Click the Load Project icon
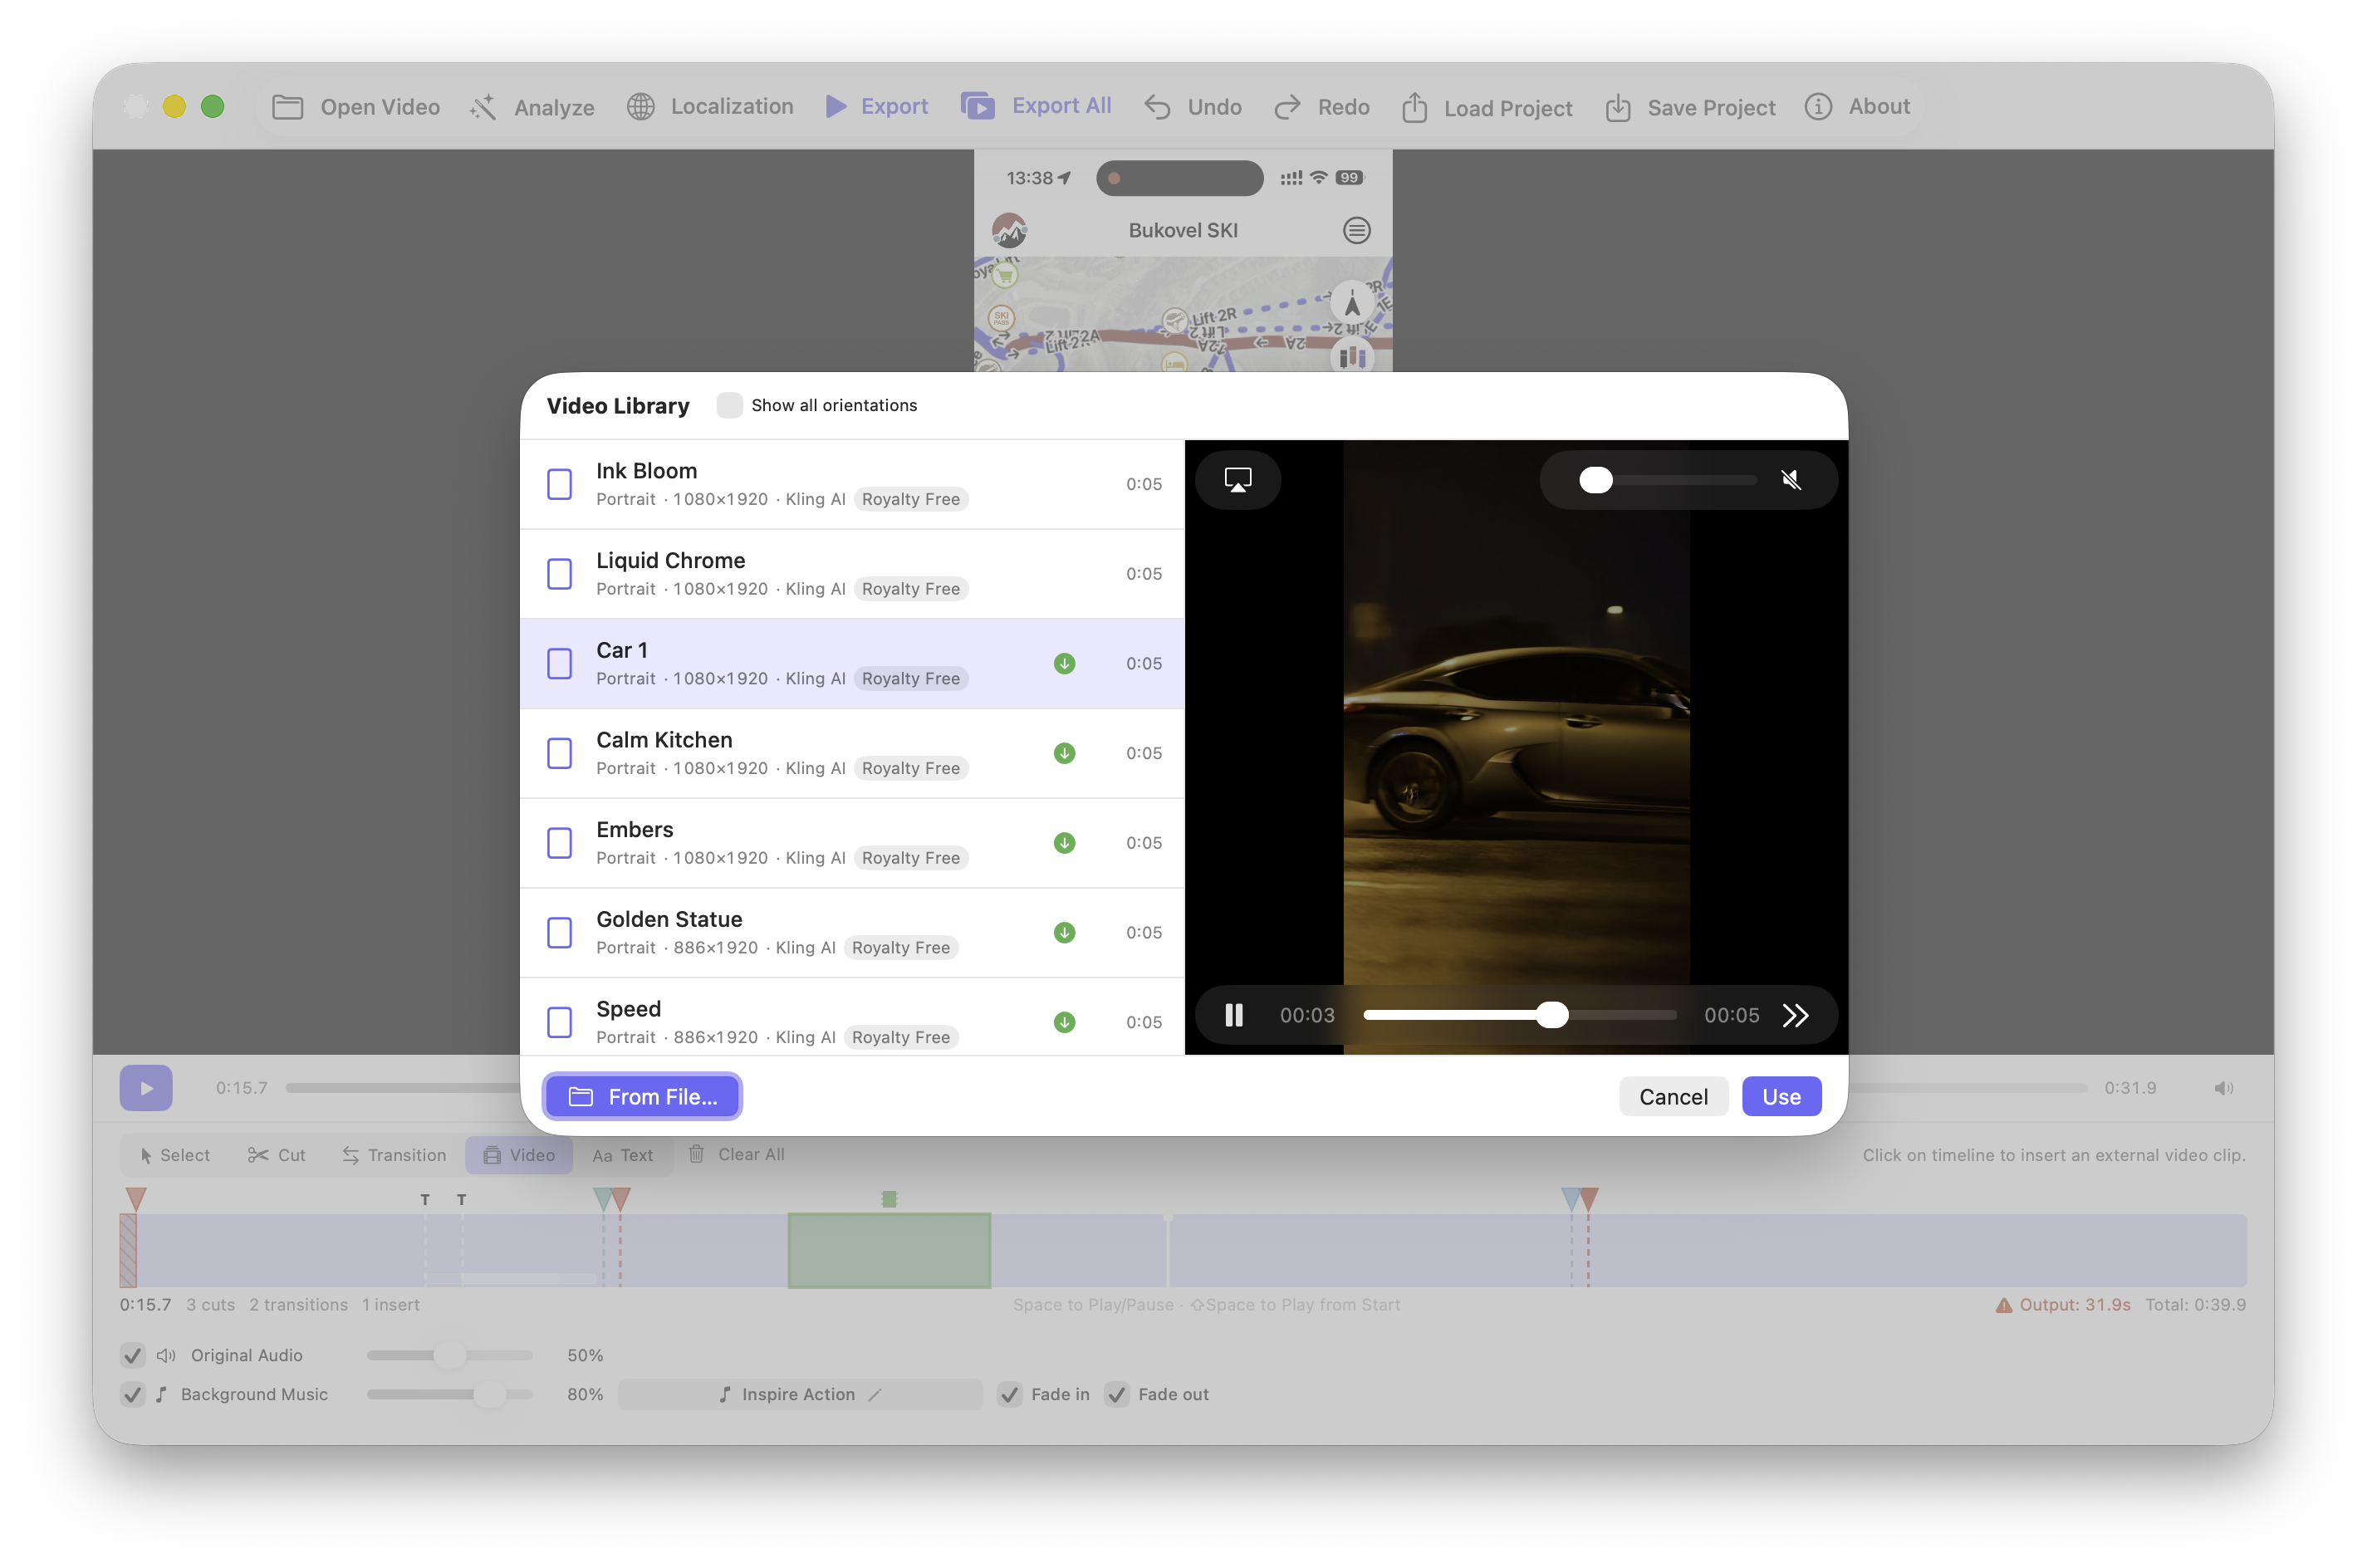2367x1568 pixels. coord(1414,107)
